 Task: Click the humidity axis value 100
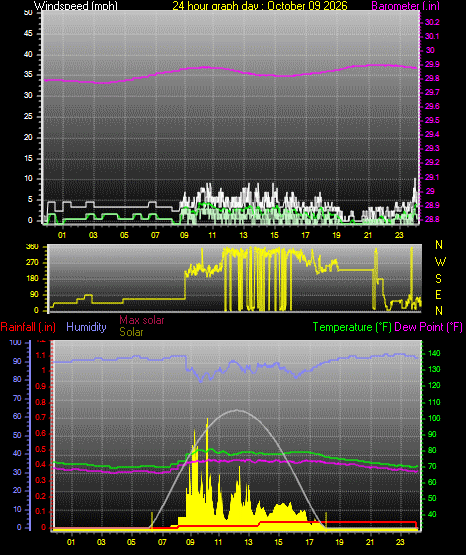tap(16, 342)
